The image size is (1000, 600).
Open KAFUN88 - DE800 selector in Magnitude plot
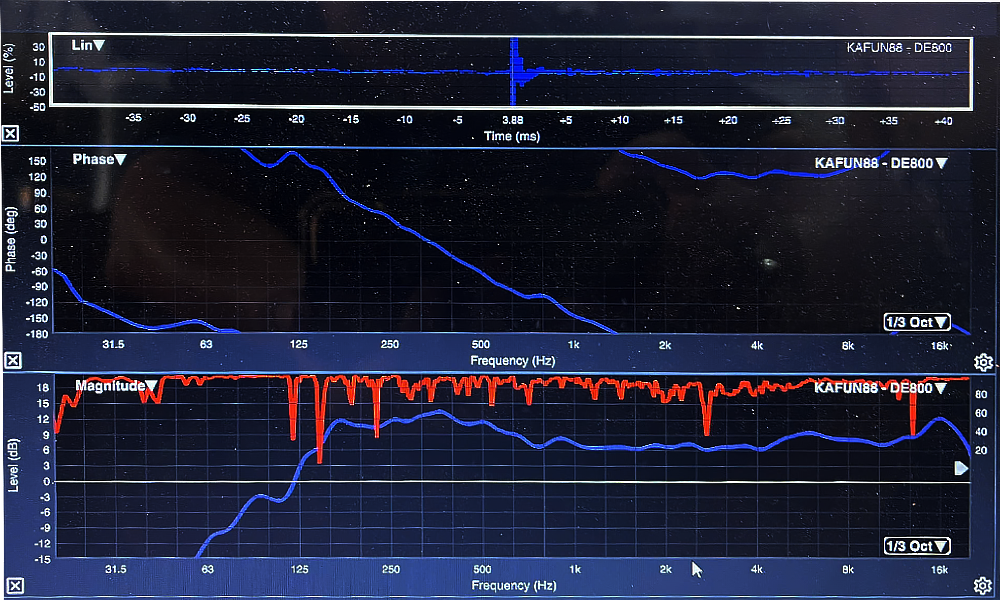(880, 388)
